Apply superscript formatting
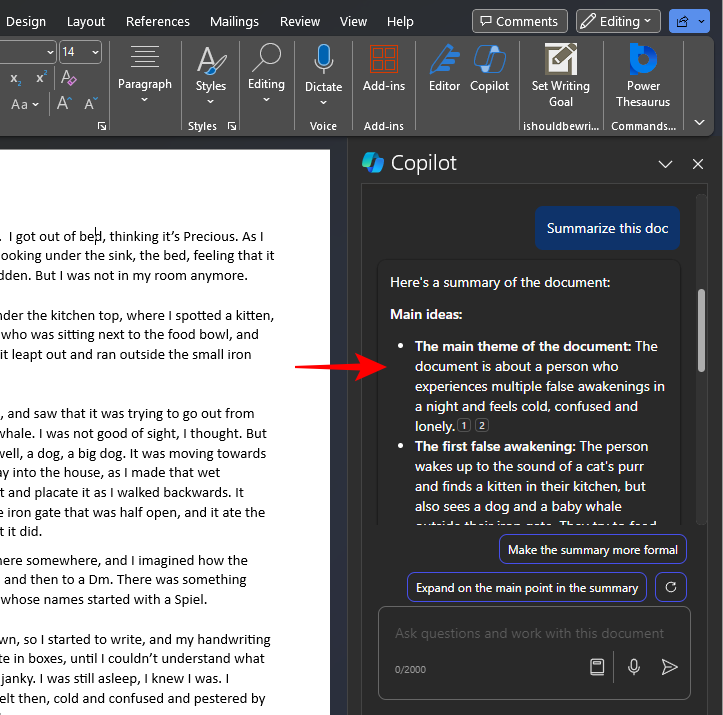 (41, 77)
